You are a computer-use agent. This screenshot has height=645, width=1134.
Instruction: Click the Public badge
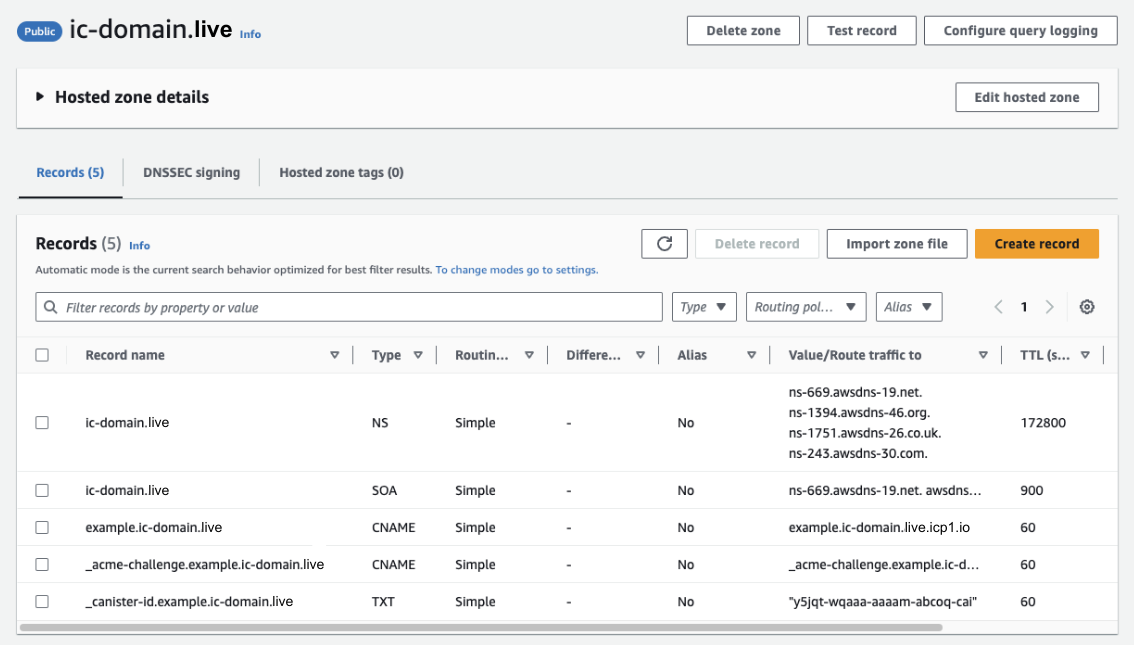point(40,31)
